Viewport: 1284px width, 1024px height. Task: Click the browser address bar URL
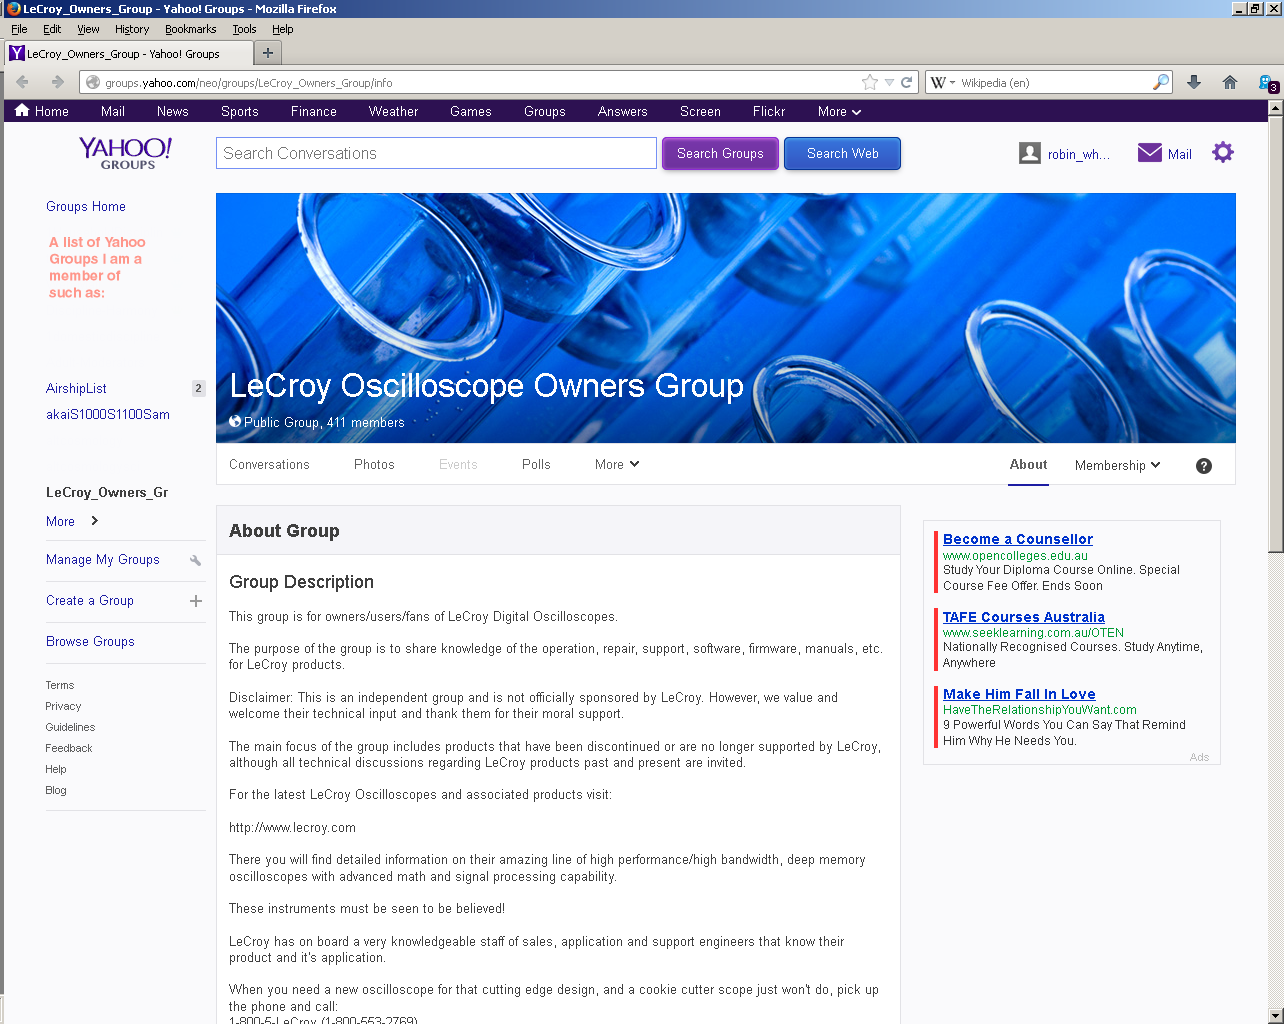point(248,83)
